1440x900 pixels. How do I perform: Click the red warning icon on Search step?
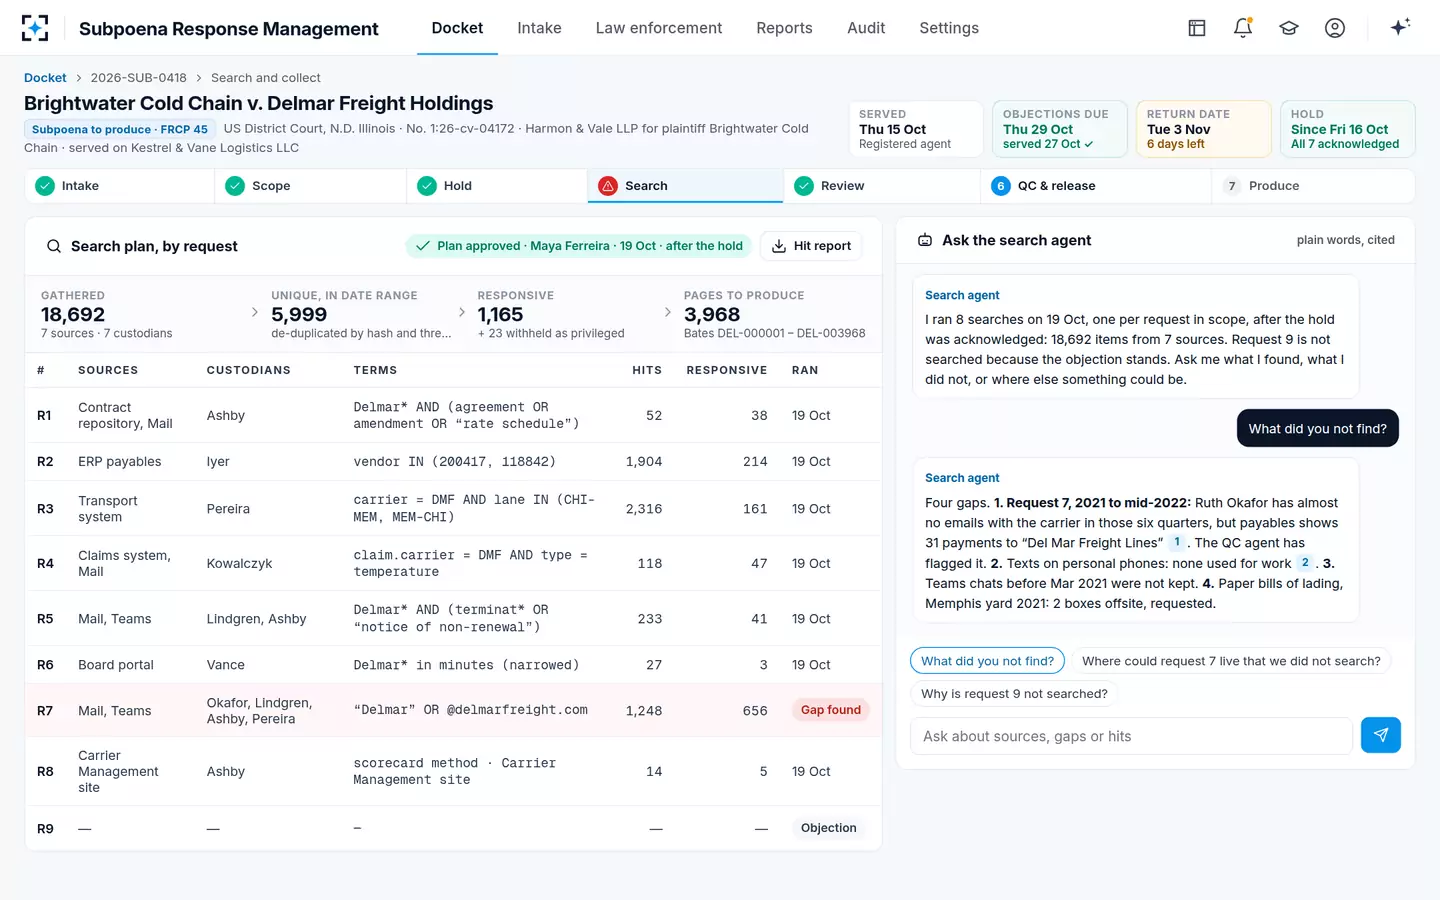608,186
